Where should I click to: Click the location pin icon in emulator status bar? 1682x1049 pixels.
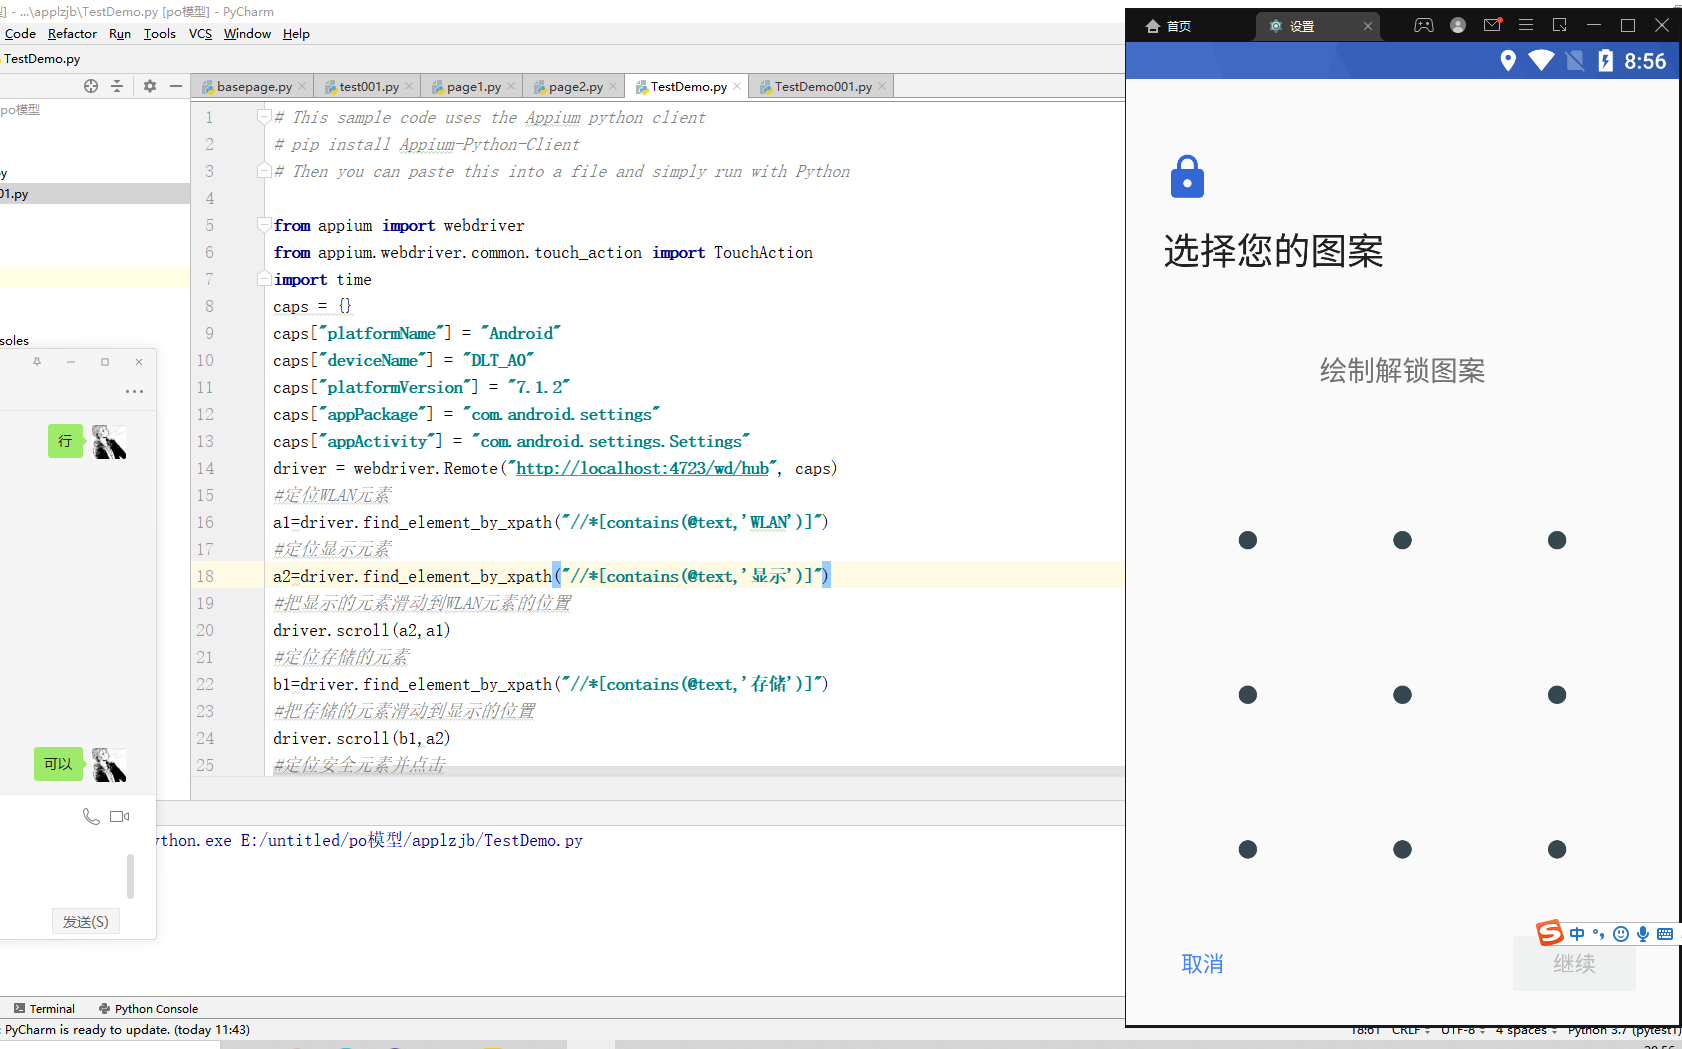pos(1509,60)
